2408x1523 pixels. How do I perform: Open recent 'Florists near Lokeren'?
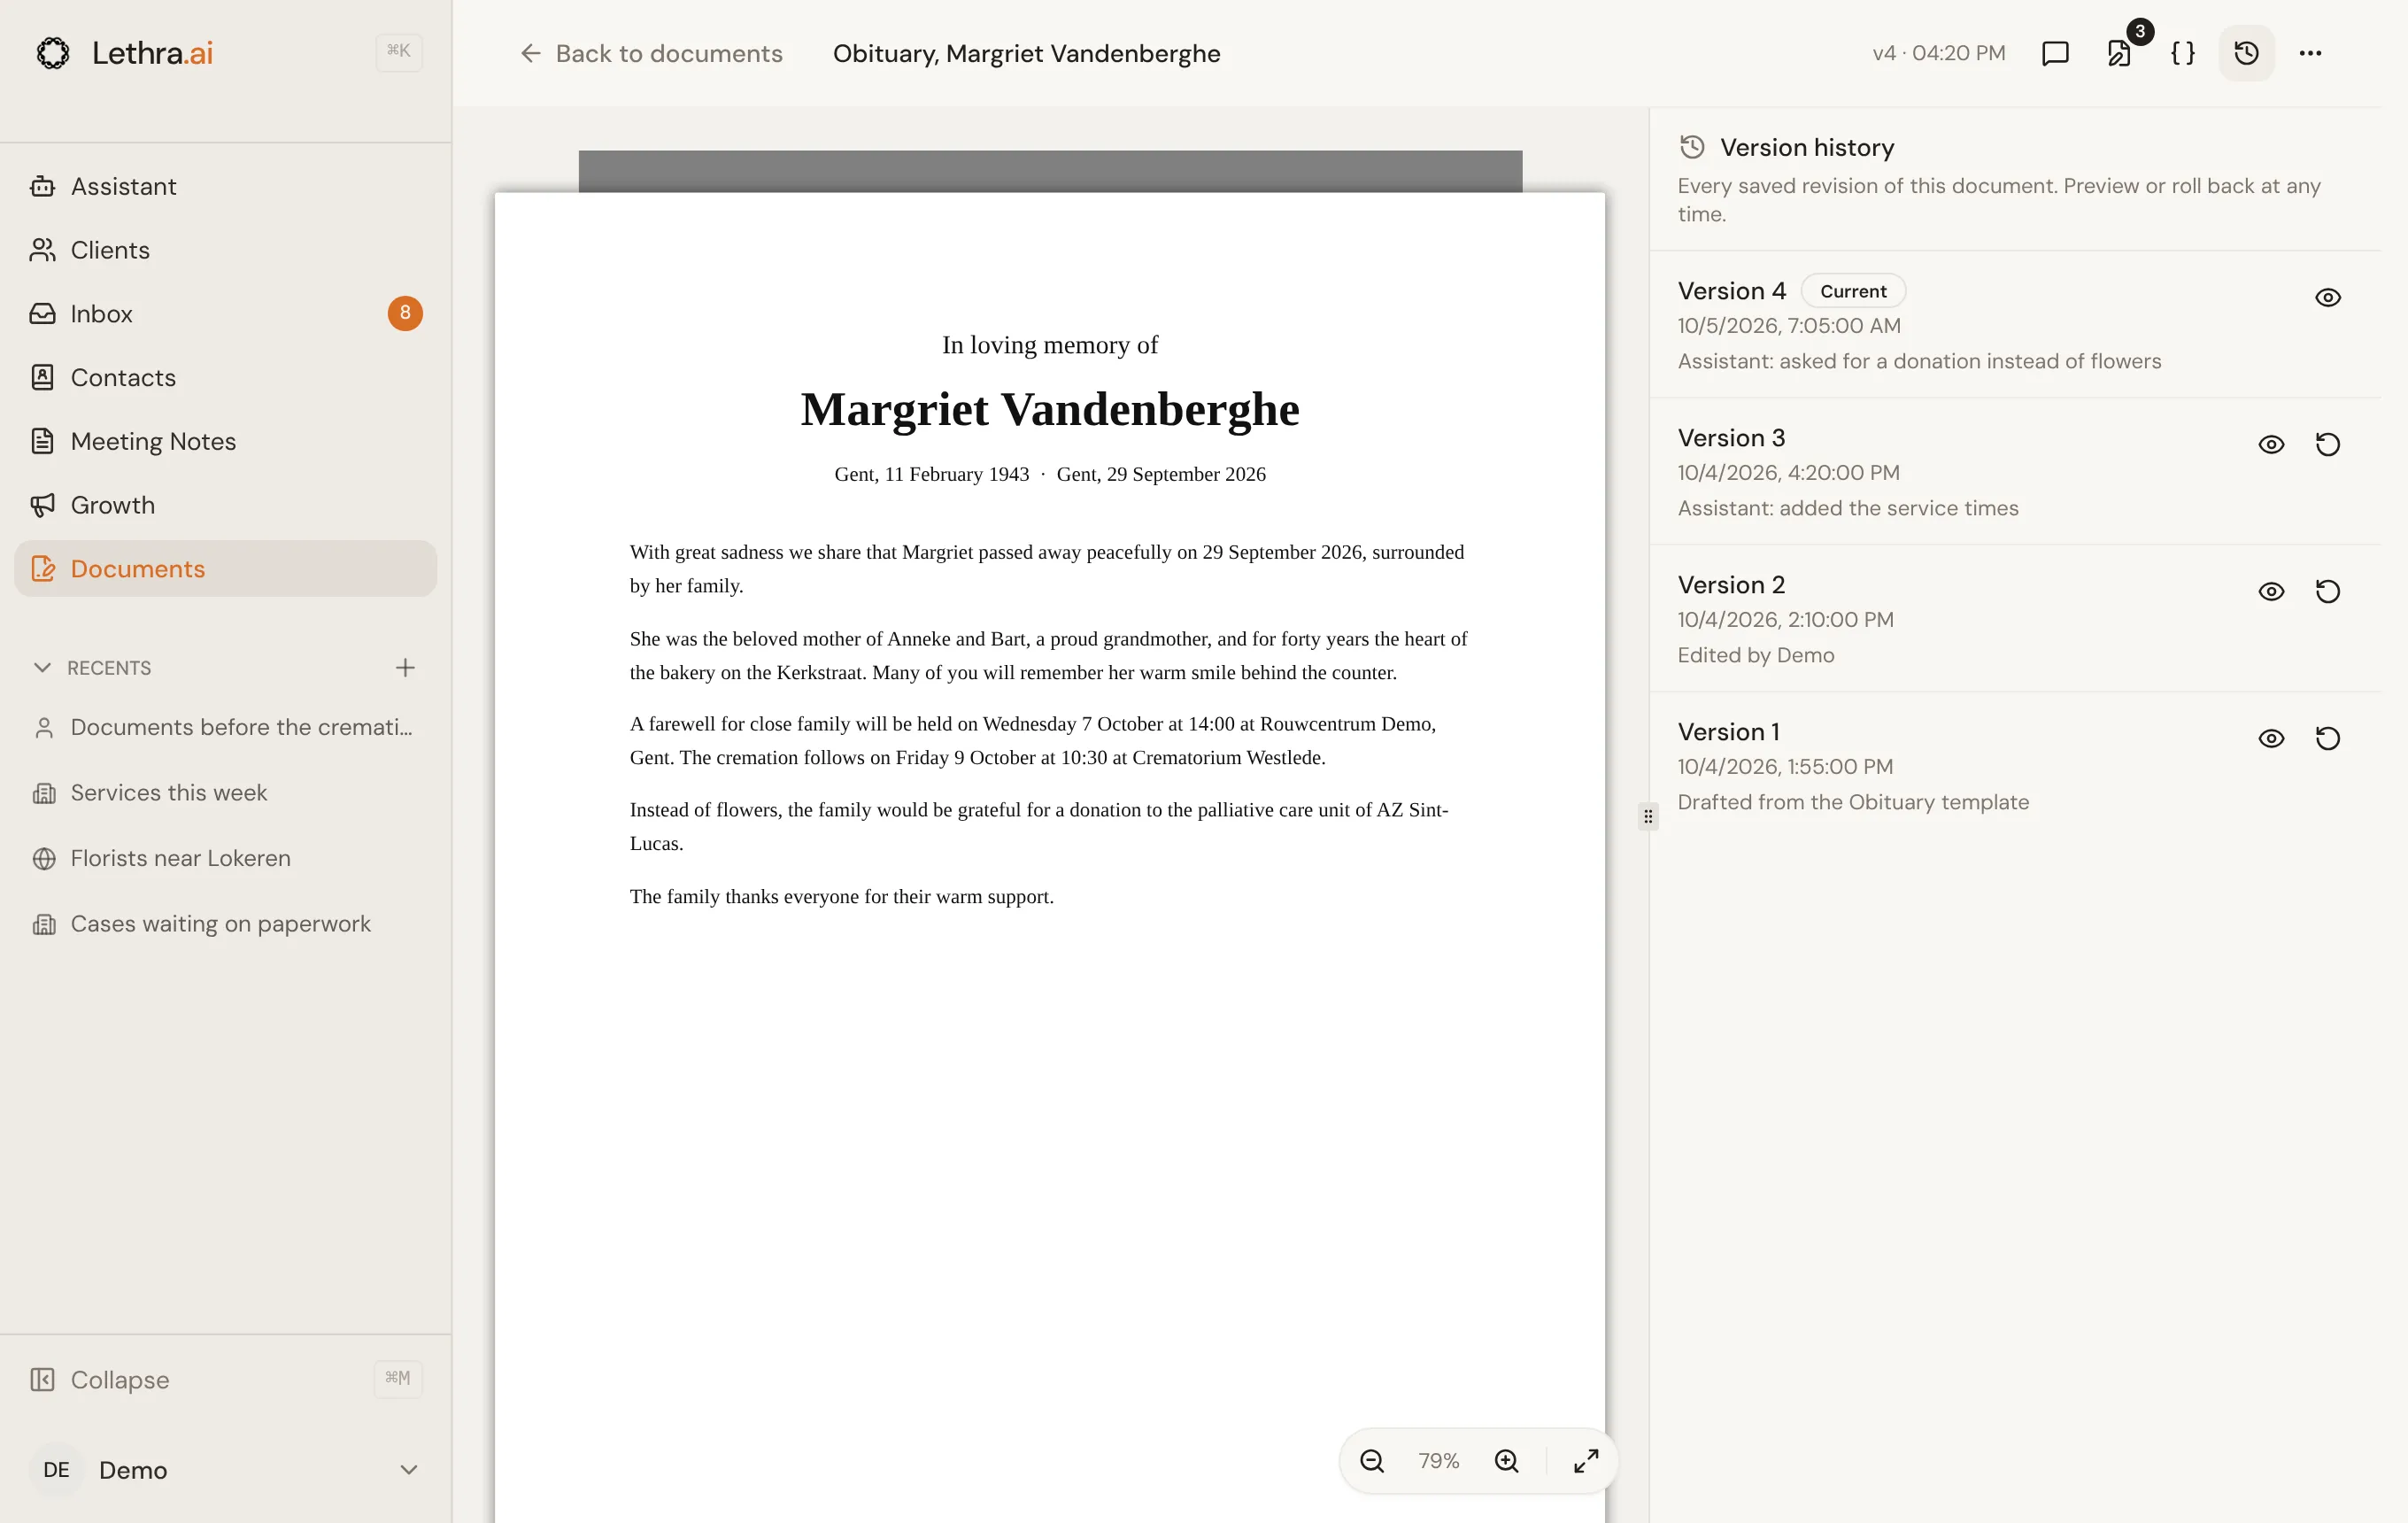coord(225,858)
